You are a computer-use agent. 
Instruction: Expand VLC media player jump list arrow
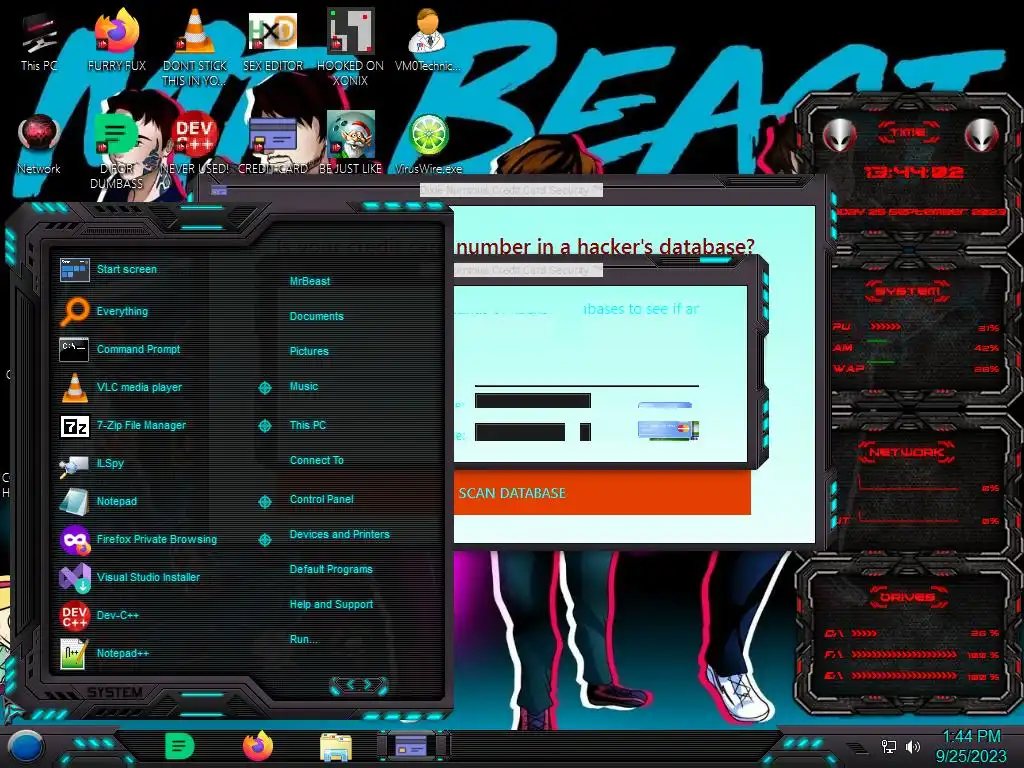point(264,388)
